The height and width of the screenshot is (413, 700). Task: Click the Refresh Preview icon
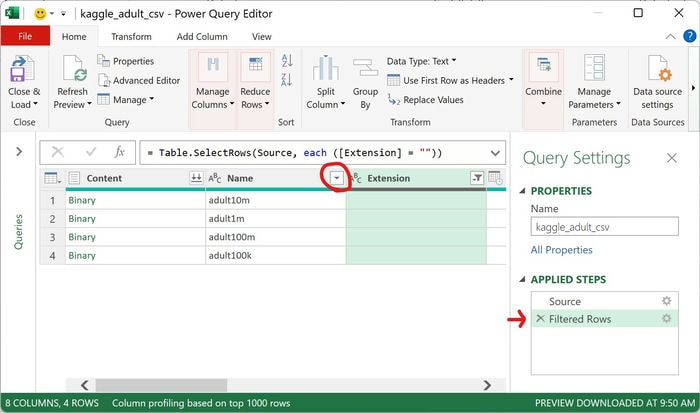(74, 68)
